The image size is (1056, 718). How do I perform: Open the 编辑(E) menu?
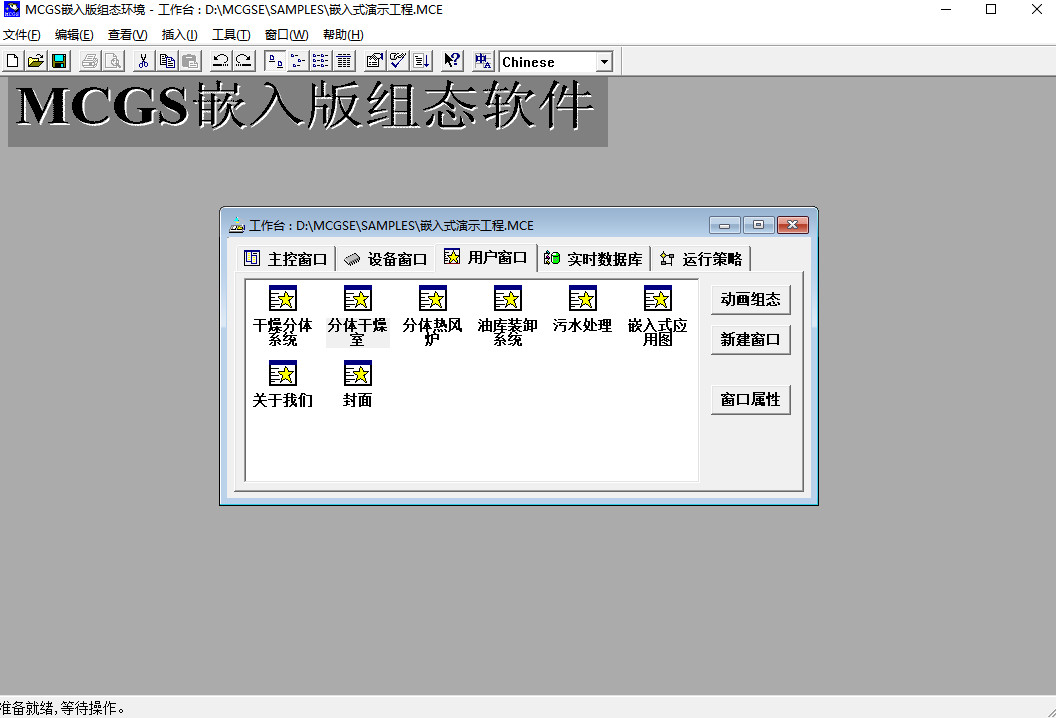coord(74,35)
